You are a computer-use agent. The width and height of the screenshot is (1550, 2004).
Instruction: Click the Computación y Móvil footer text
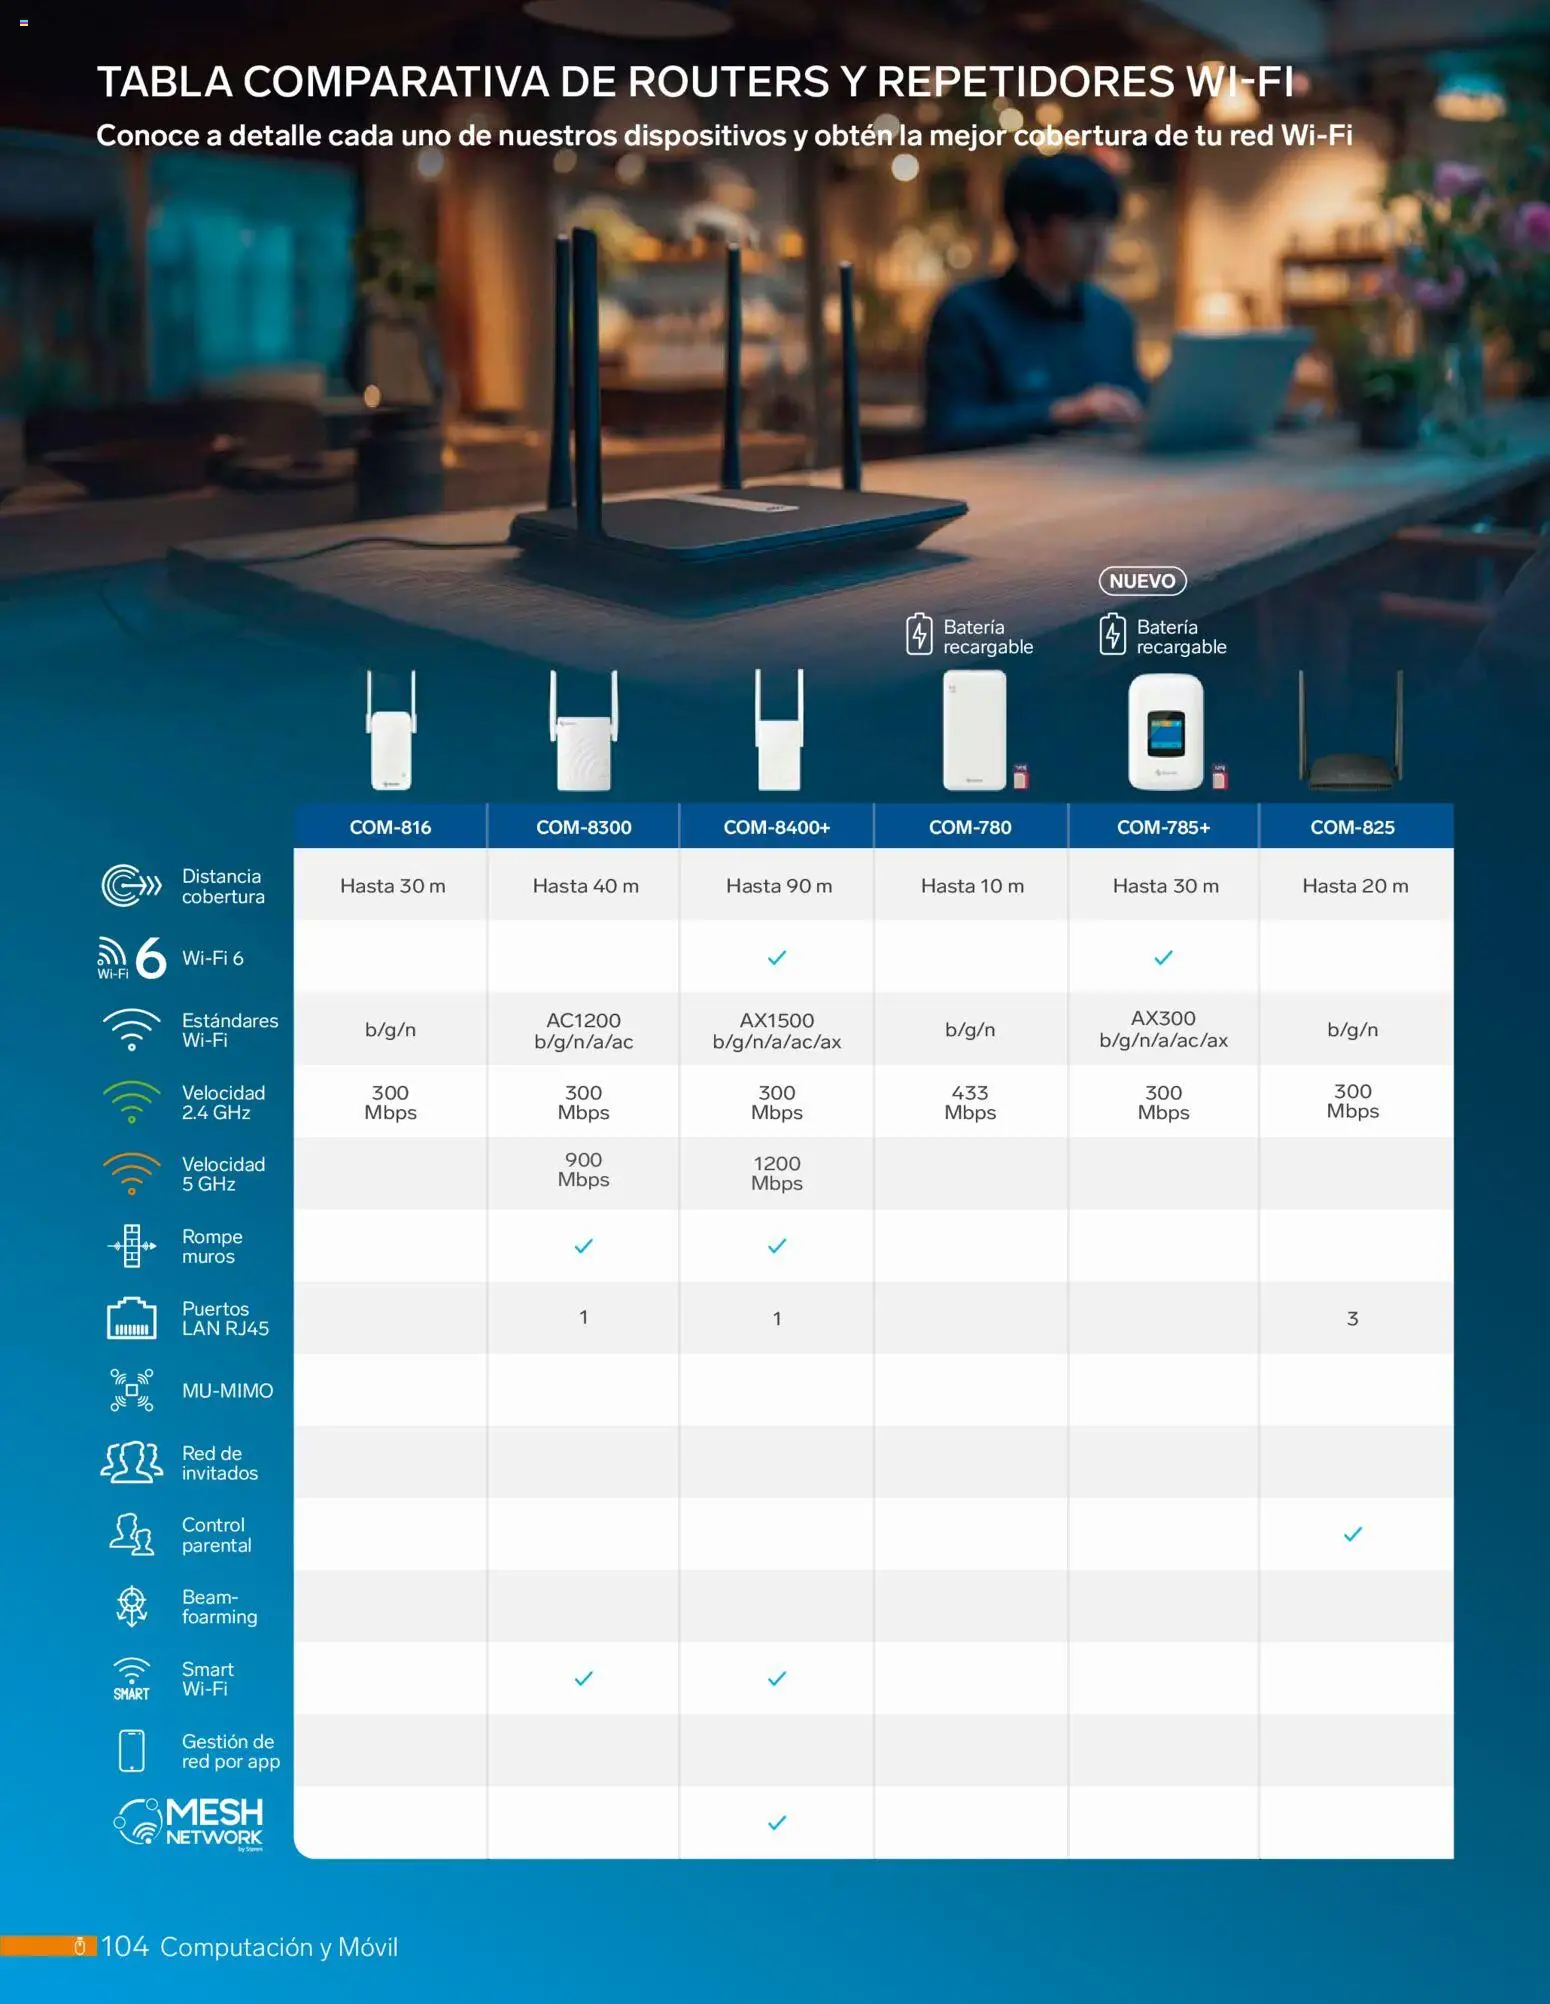click(x=279, y=1946)
